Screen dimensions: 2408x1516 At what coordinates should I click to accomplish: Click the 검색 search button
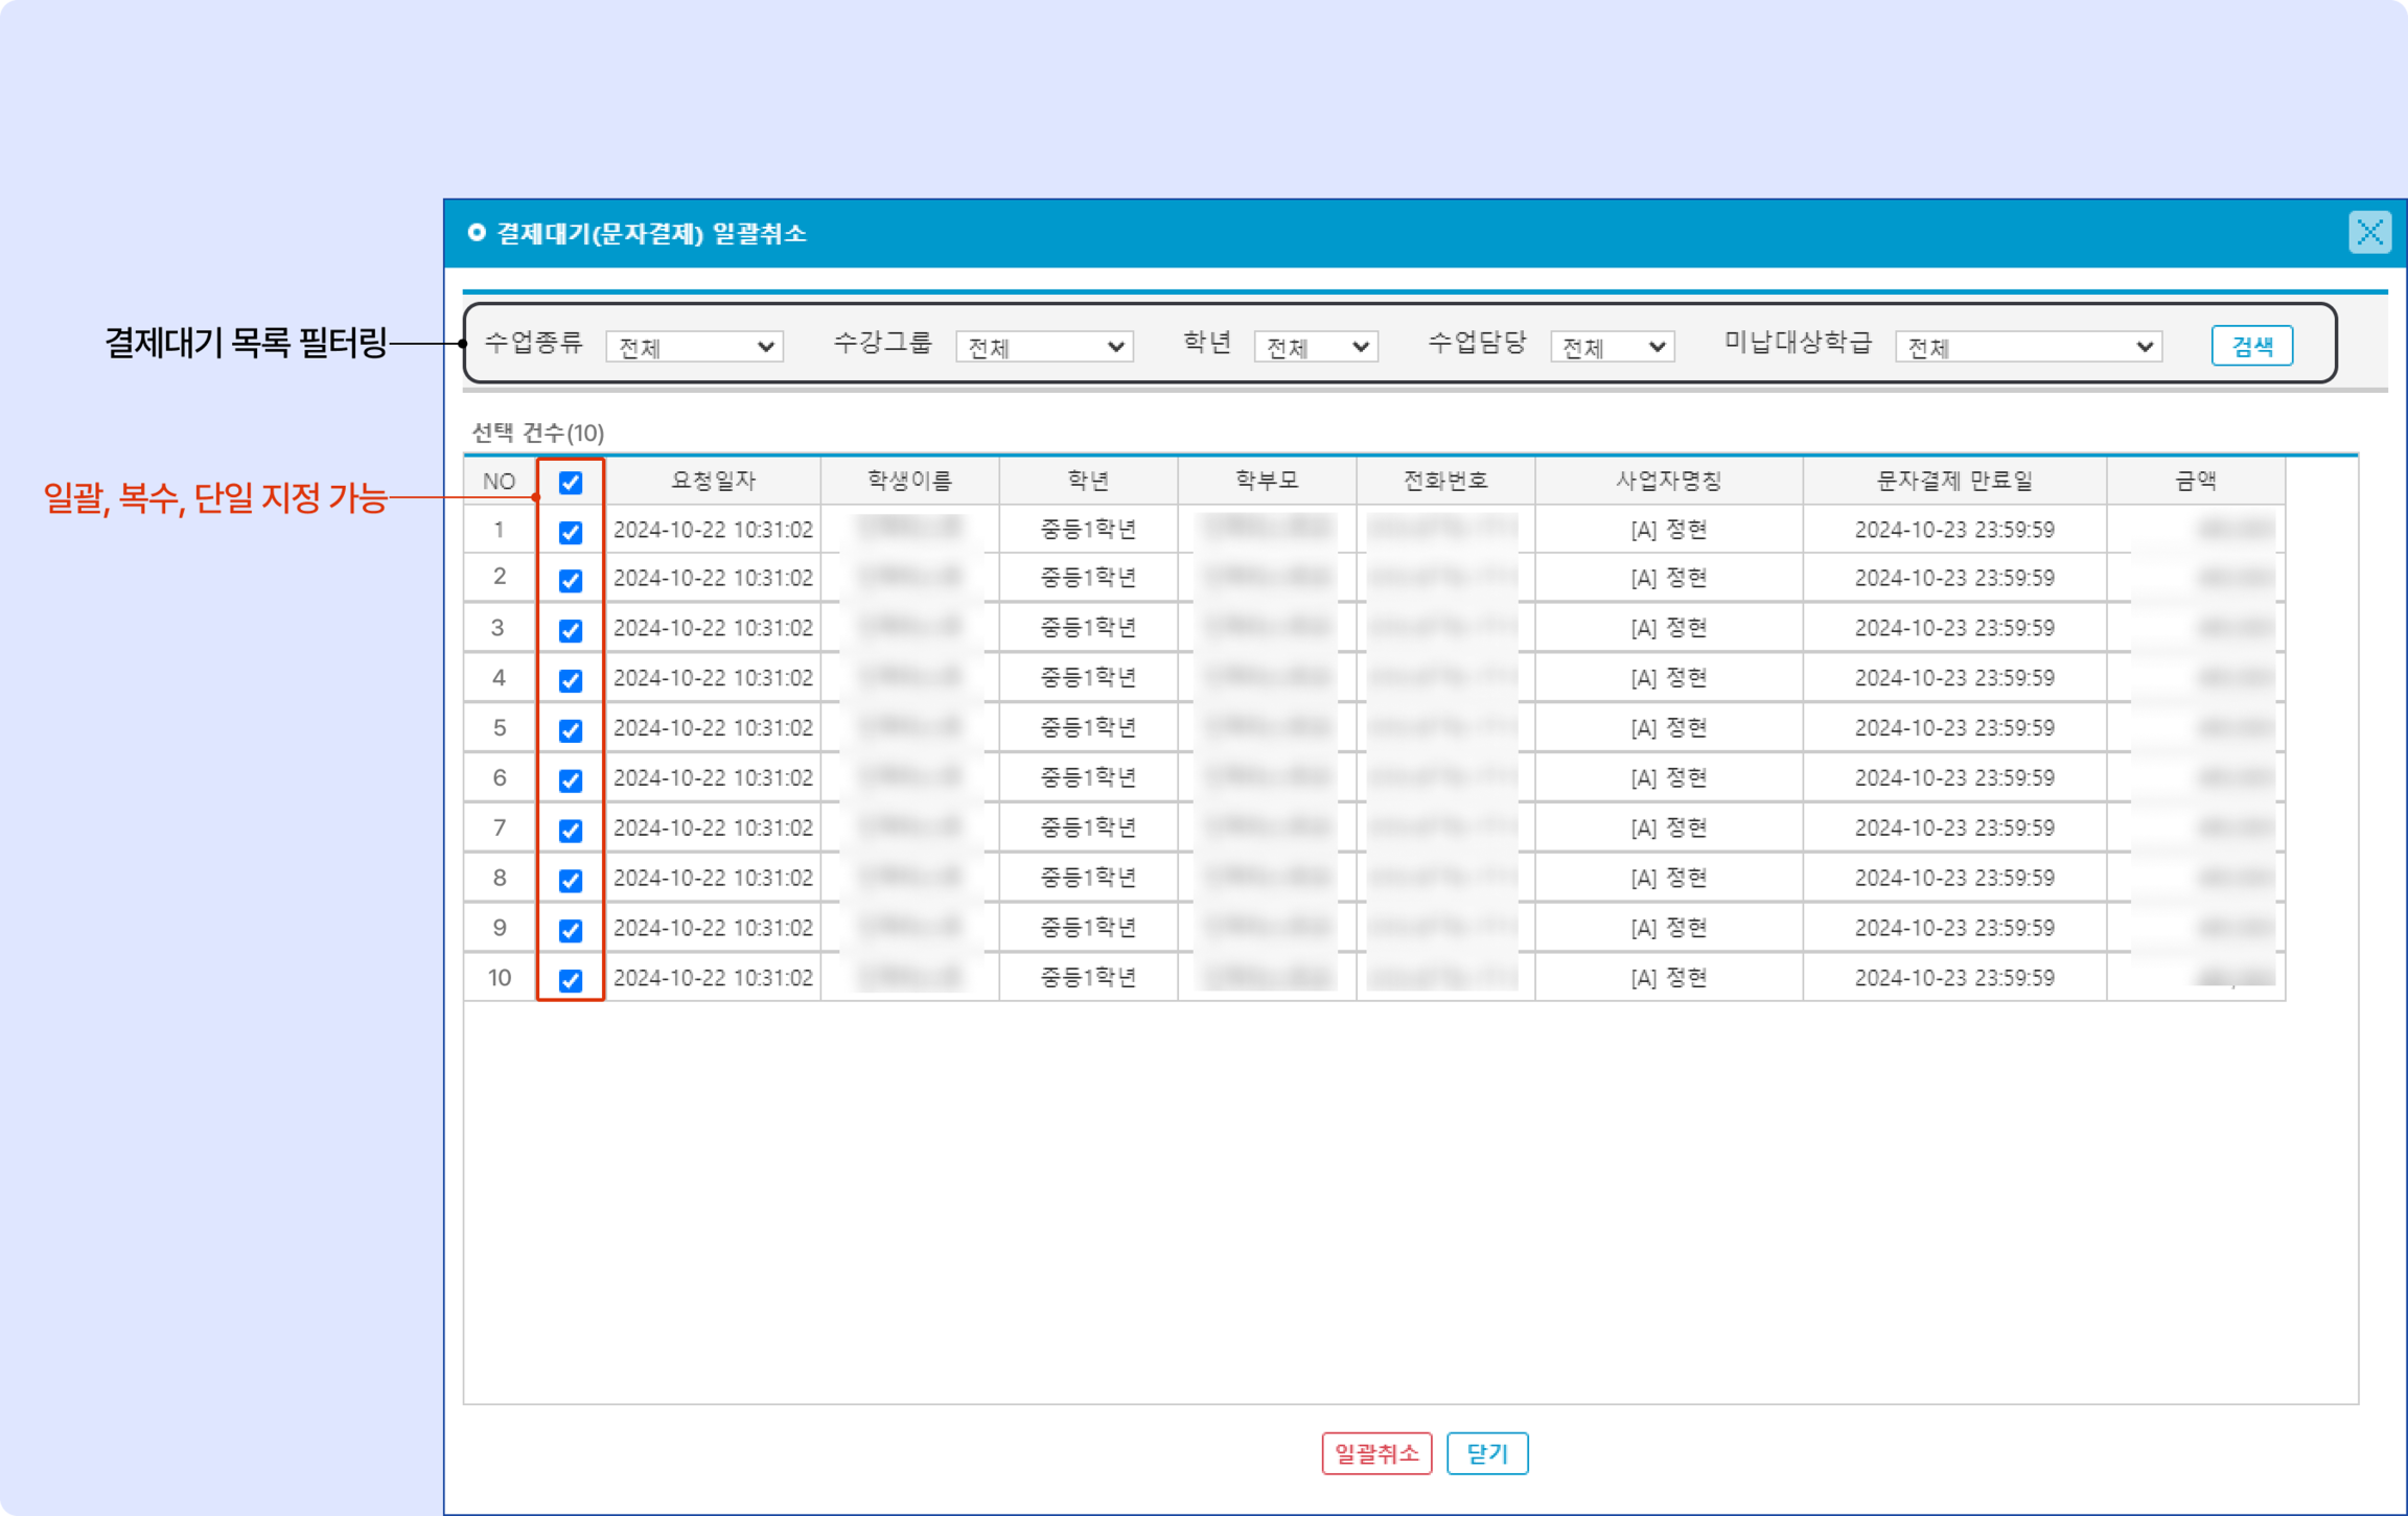pyautogui.click(x=2251, y=346)
